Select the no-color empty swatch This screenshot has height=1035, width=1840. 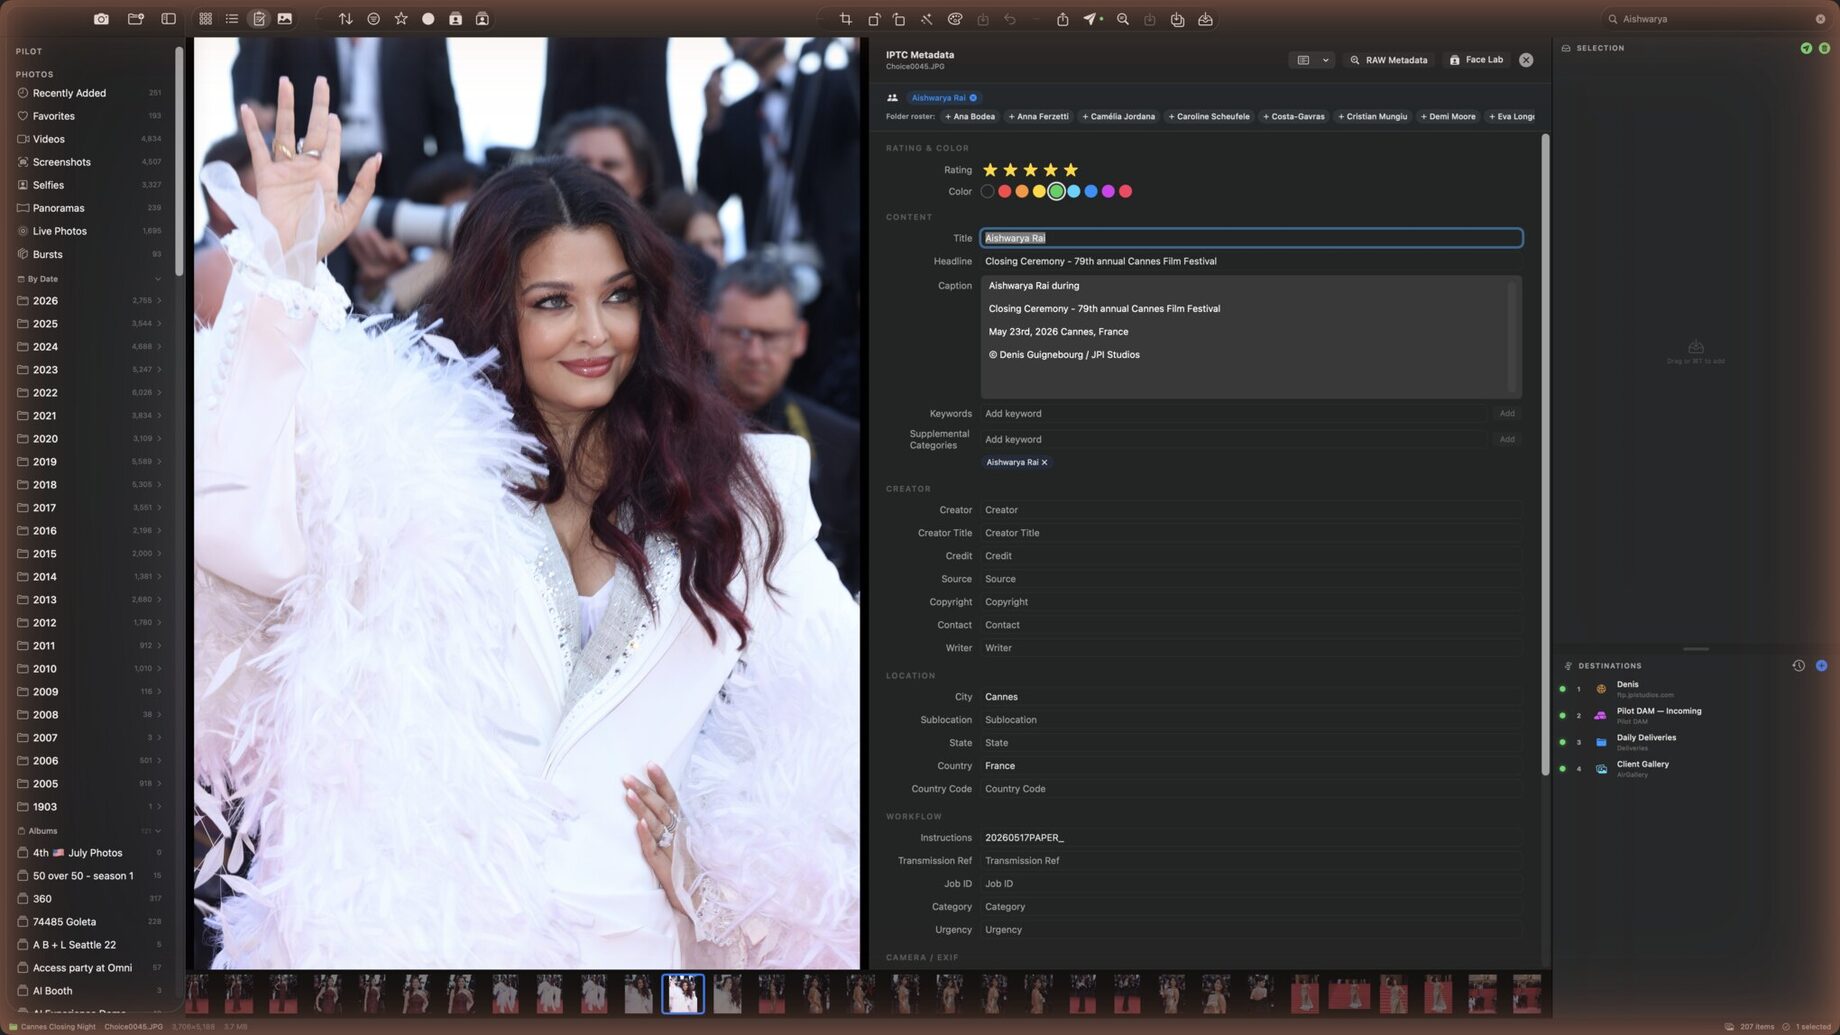click(x=987, y=192)
